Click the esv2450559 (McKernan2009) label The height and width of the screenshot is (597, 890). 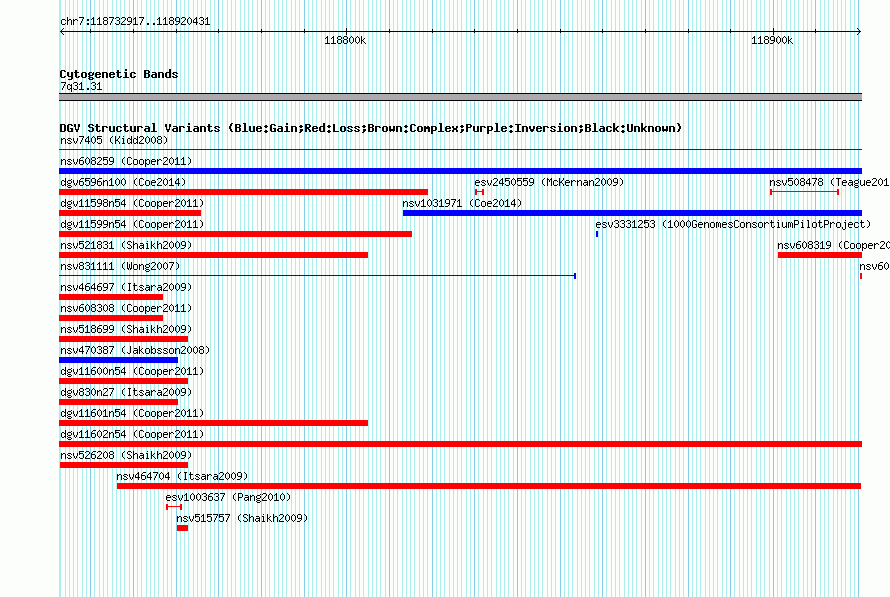549,182
